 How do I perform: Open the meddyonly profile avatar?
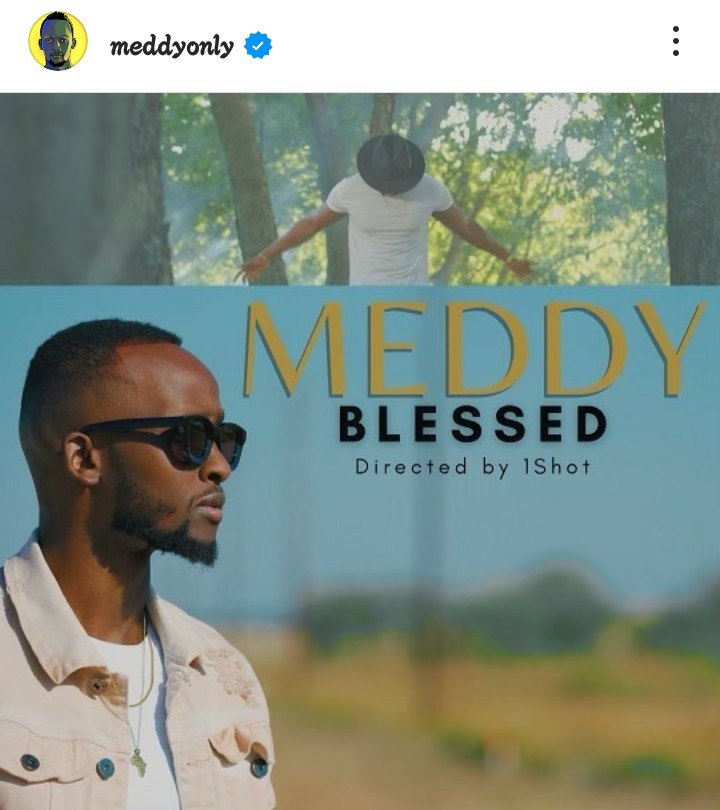pyautogui.click(x=58, y=41)
